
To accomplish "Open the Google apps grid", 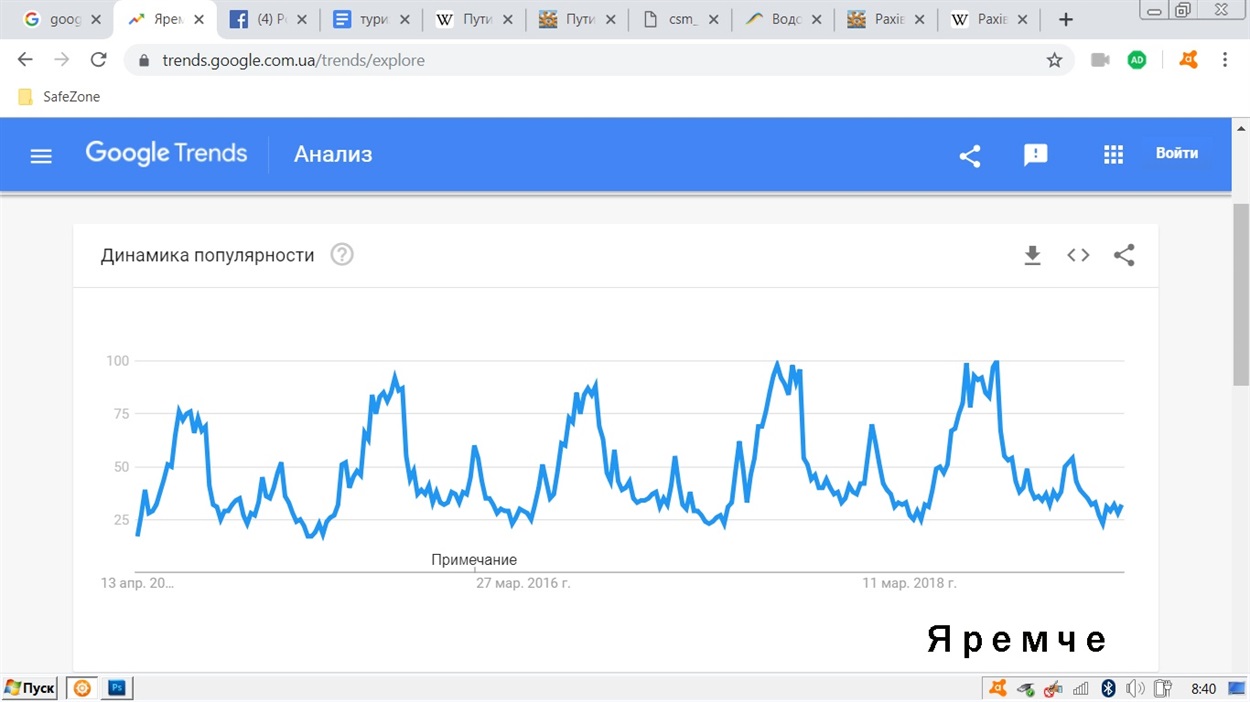I will click(1113, 155).
